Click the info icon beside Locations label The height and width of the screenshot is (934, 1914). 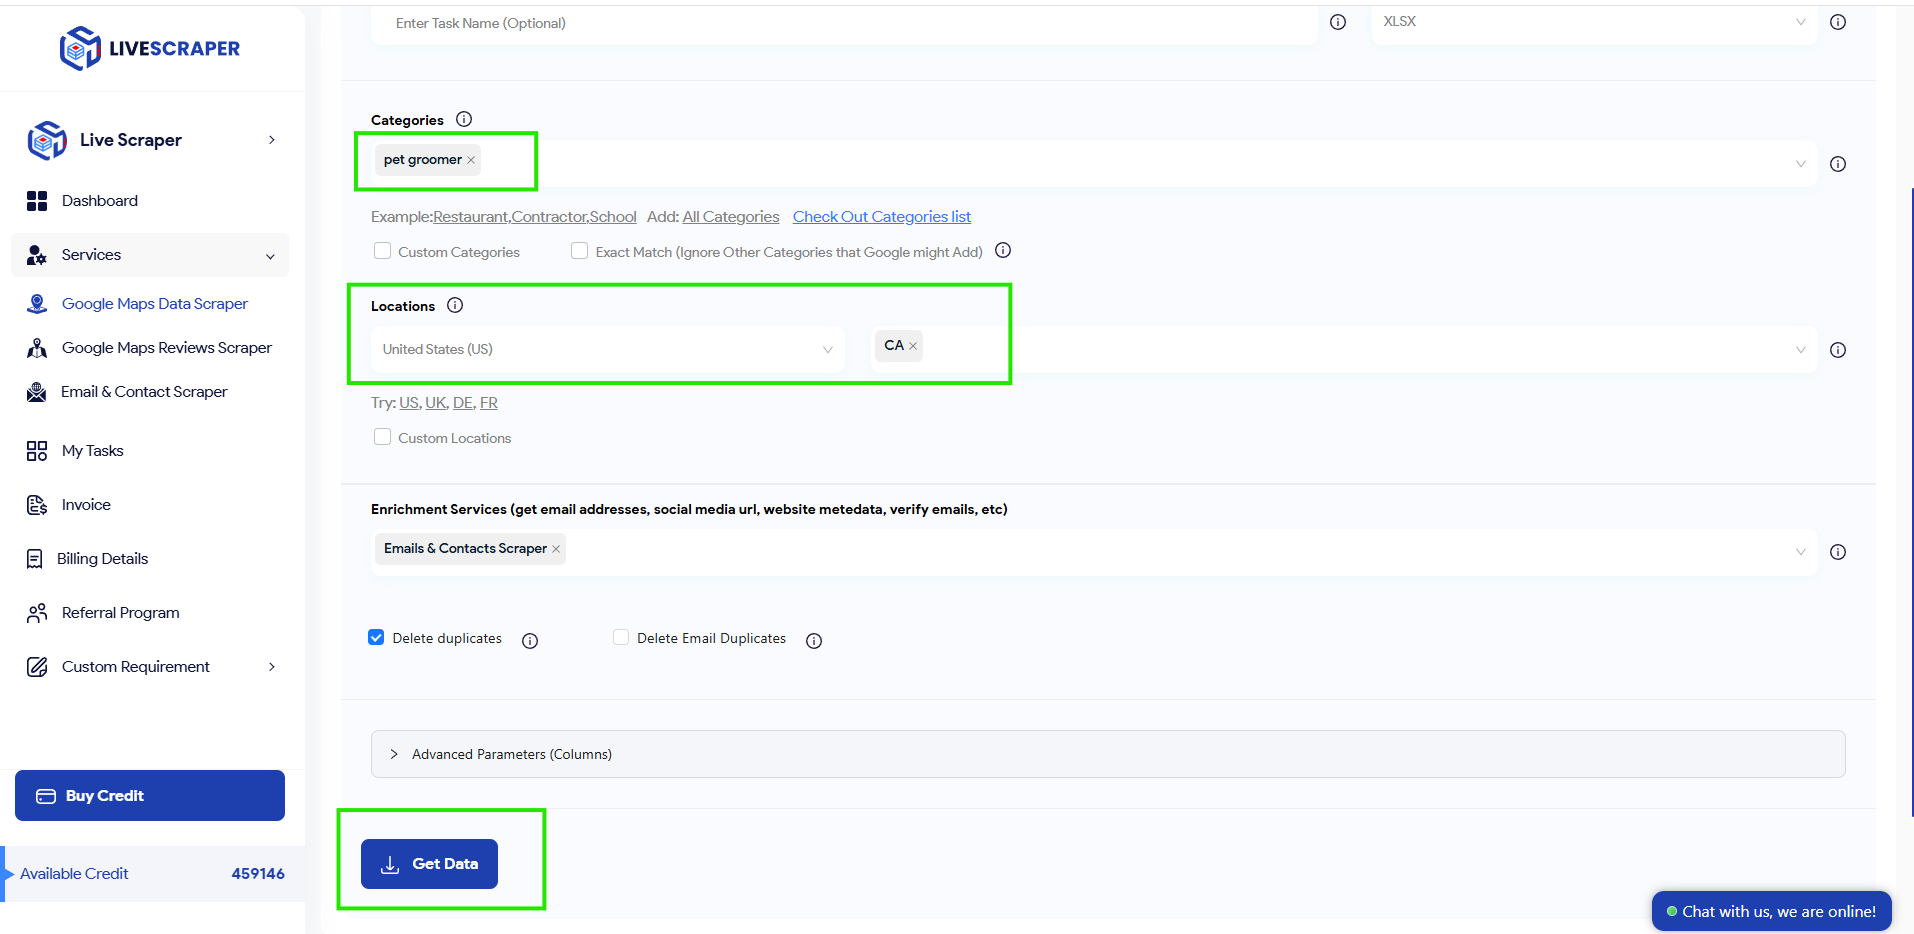tap(455, 305)
